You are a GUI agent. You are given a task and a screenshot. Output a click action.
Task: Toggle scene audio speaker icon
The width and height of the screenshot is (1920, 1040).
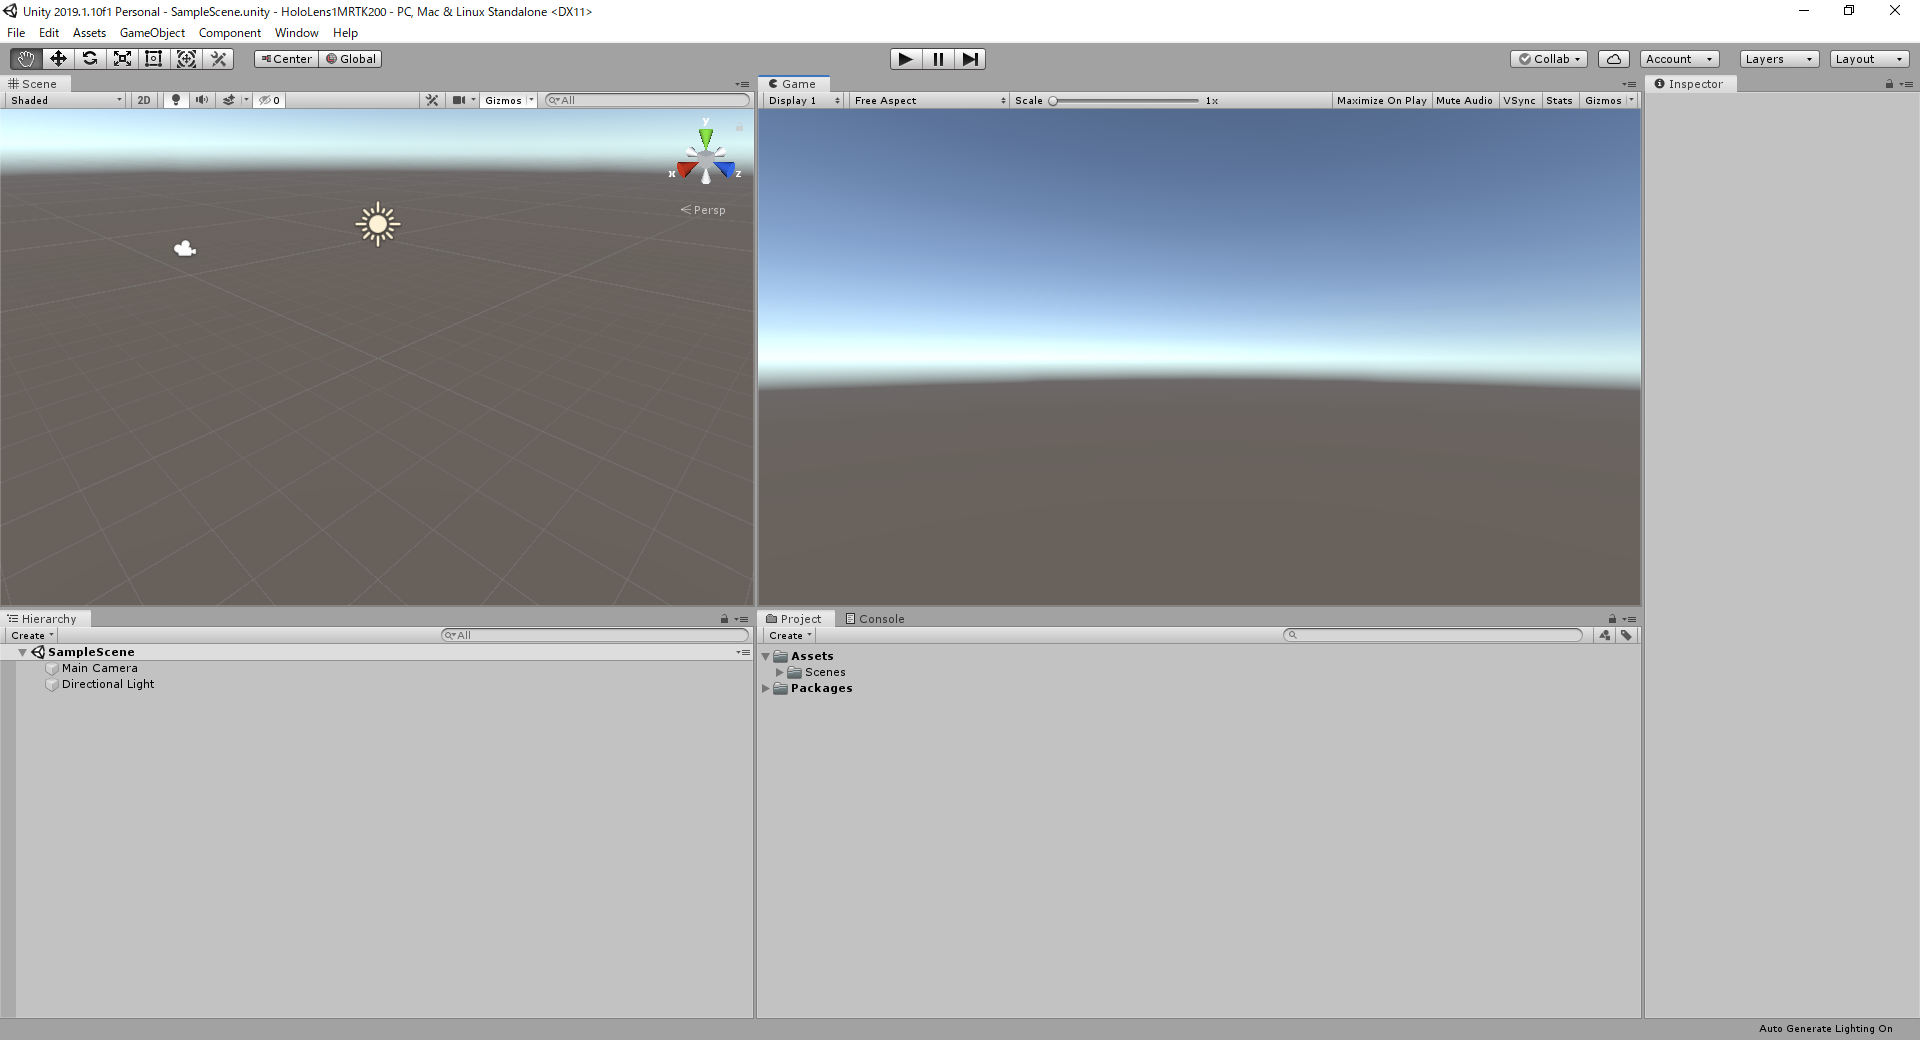[202, 100]
